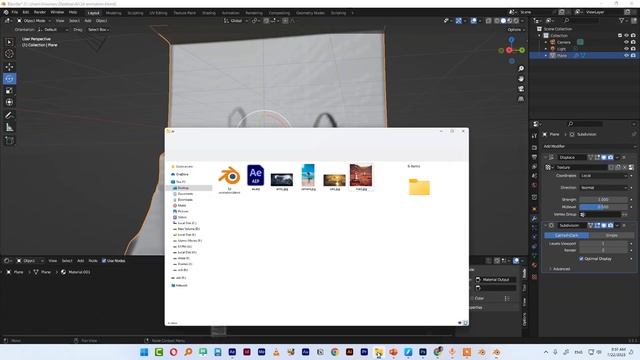The image size is (640, 360).
Task: Click the Premiere Pro icon on the taskbar
Action: pos(364,352)
